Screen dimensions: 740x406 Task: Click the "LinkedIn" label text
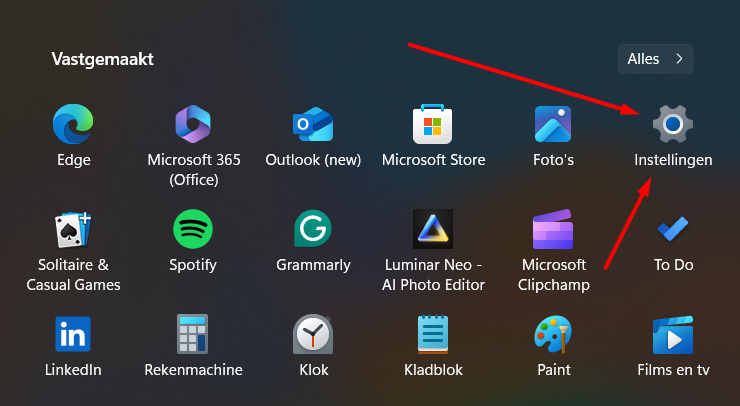pos(73,369)
